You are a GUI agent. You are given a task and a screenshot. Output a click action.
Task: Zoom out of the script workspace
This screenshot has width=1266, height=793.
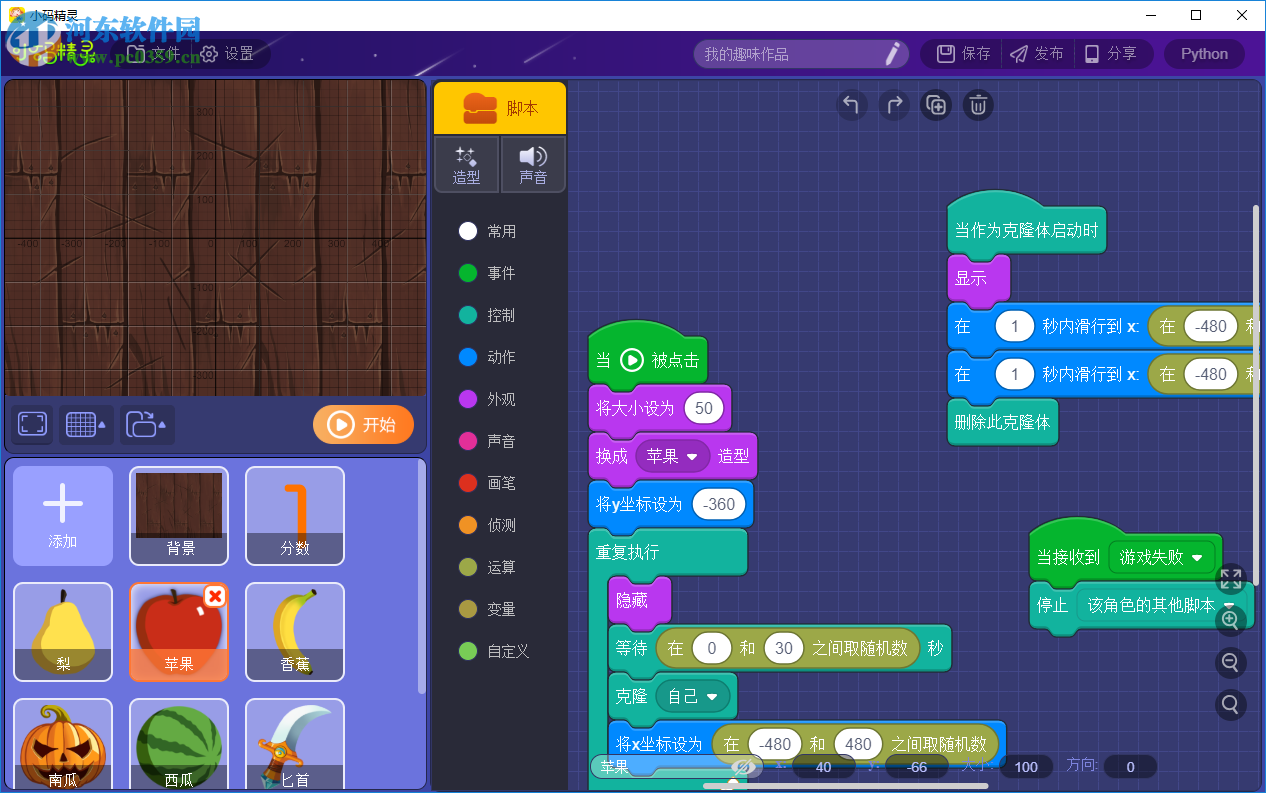tap(1230, 662)
